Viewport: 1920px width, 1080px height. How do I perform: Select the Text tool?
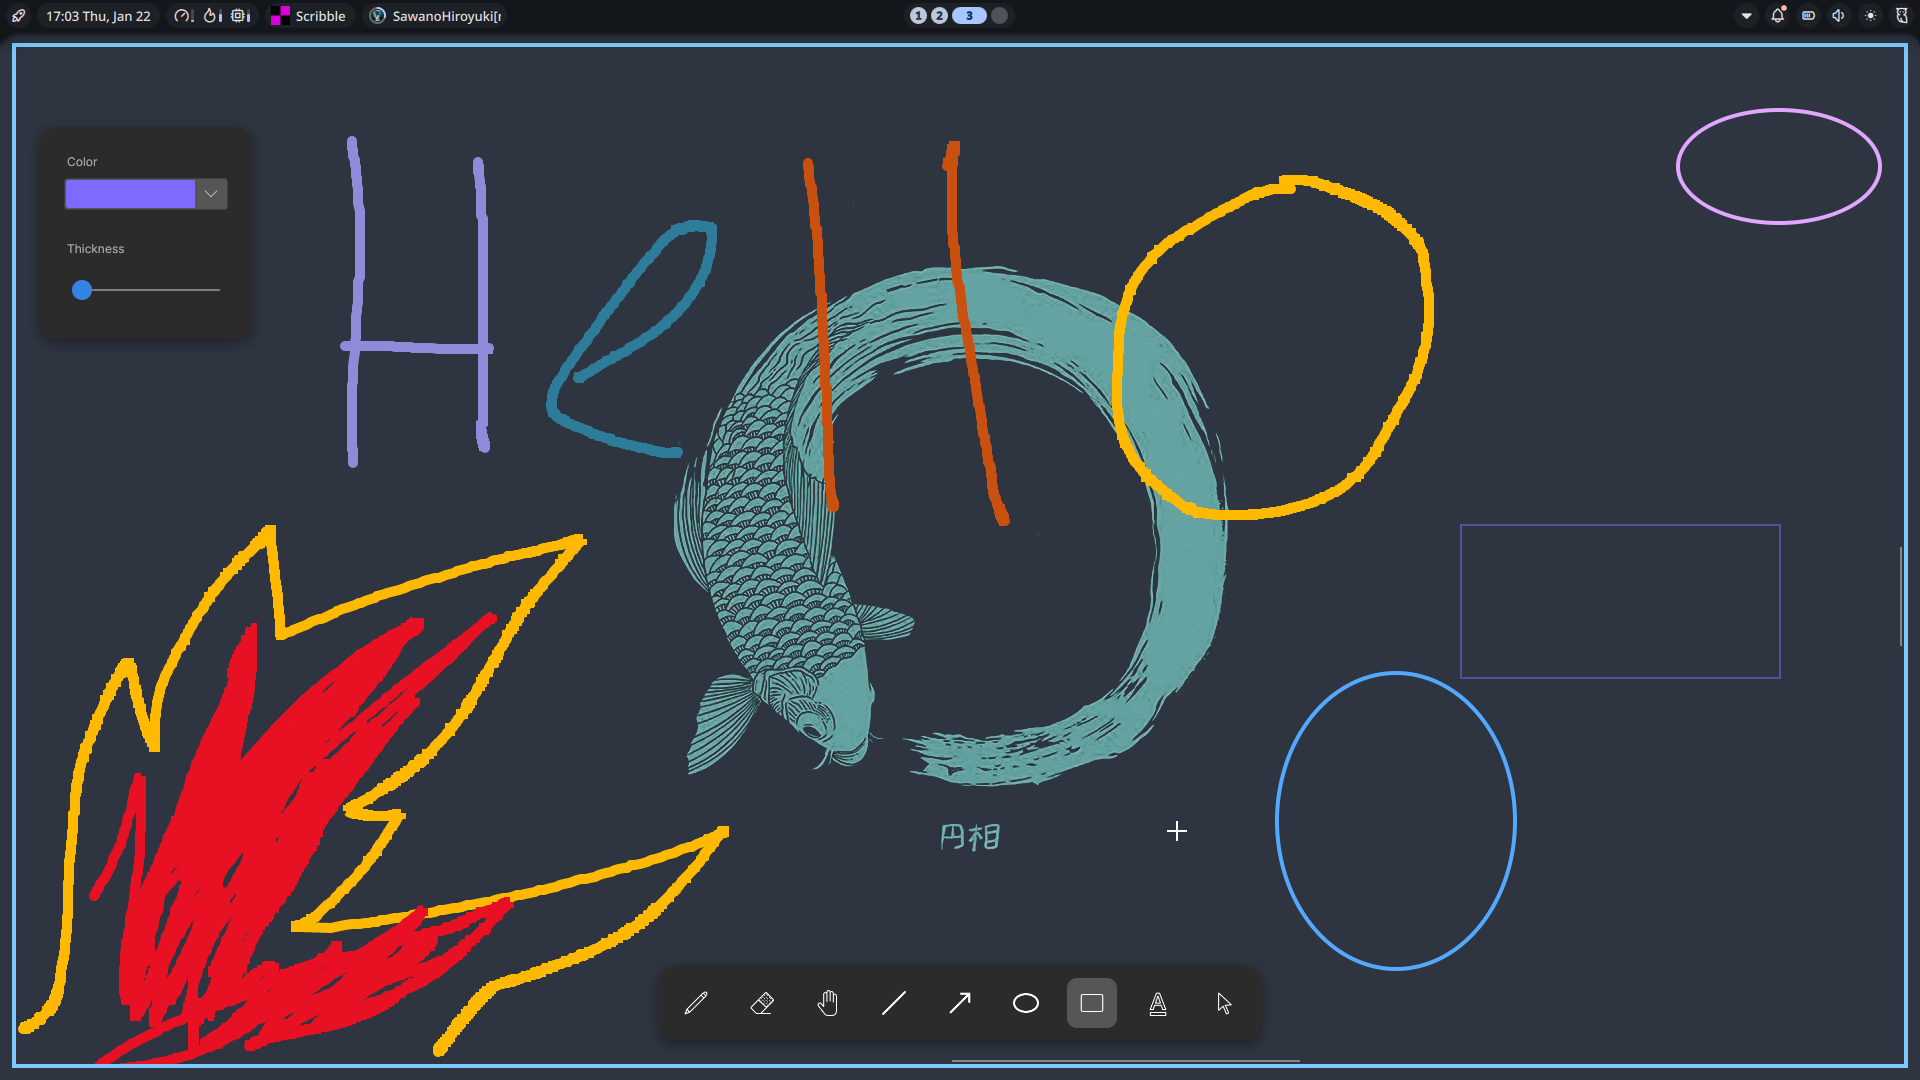point(1158,1003)
